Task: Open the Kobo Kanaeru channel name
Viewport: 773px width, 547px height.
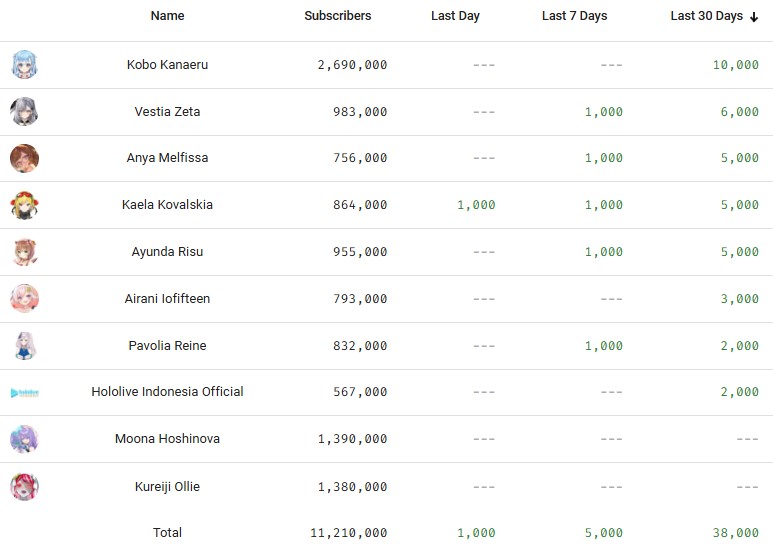Action: [167, 65]
